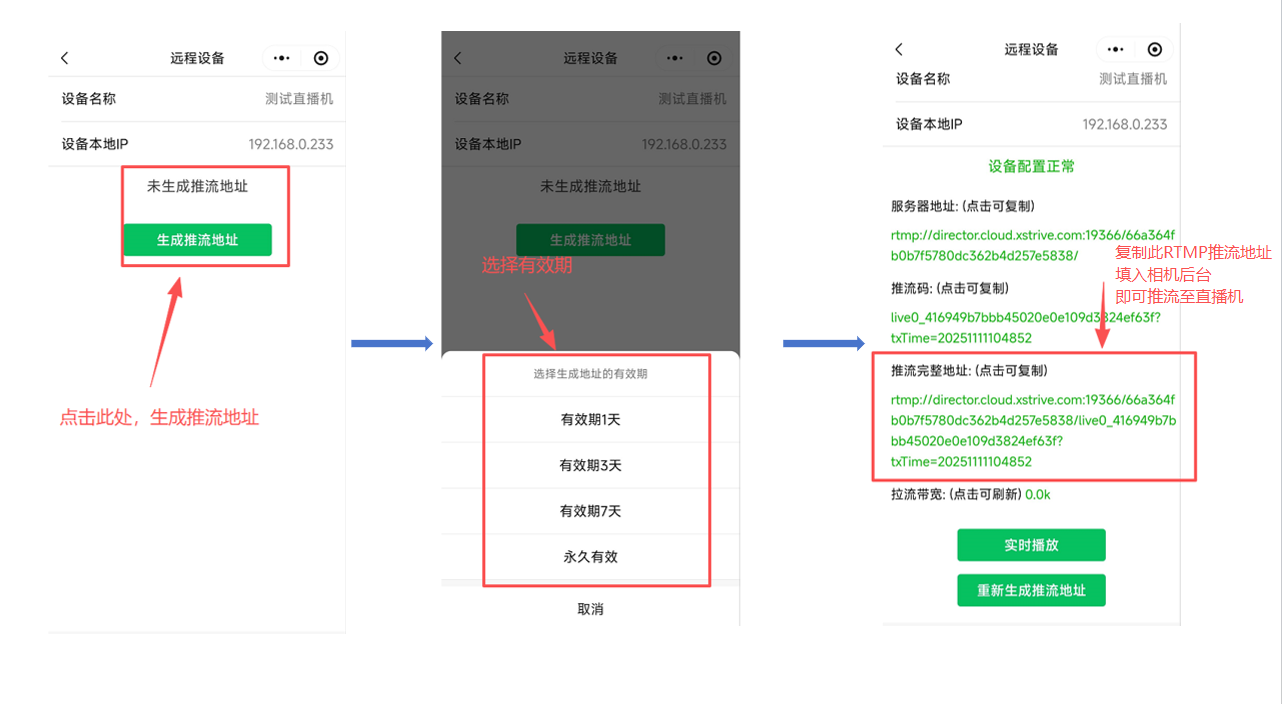1282x704 pixels.
Task: Click the green 生成推流地址 button in the left phone
Action: pos(197,240)
